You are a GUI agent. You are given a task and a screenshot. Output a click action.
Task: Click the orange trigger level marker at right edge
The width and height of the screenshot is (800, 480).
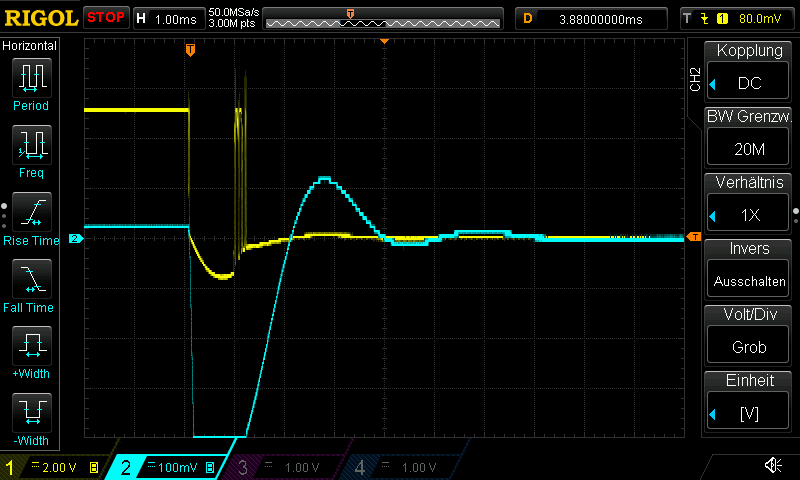point(694,237)
